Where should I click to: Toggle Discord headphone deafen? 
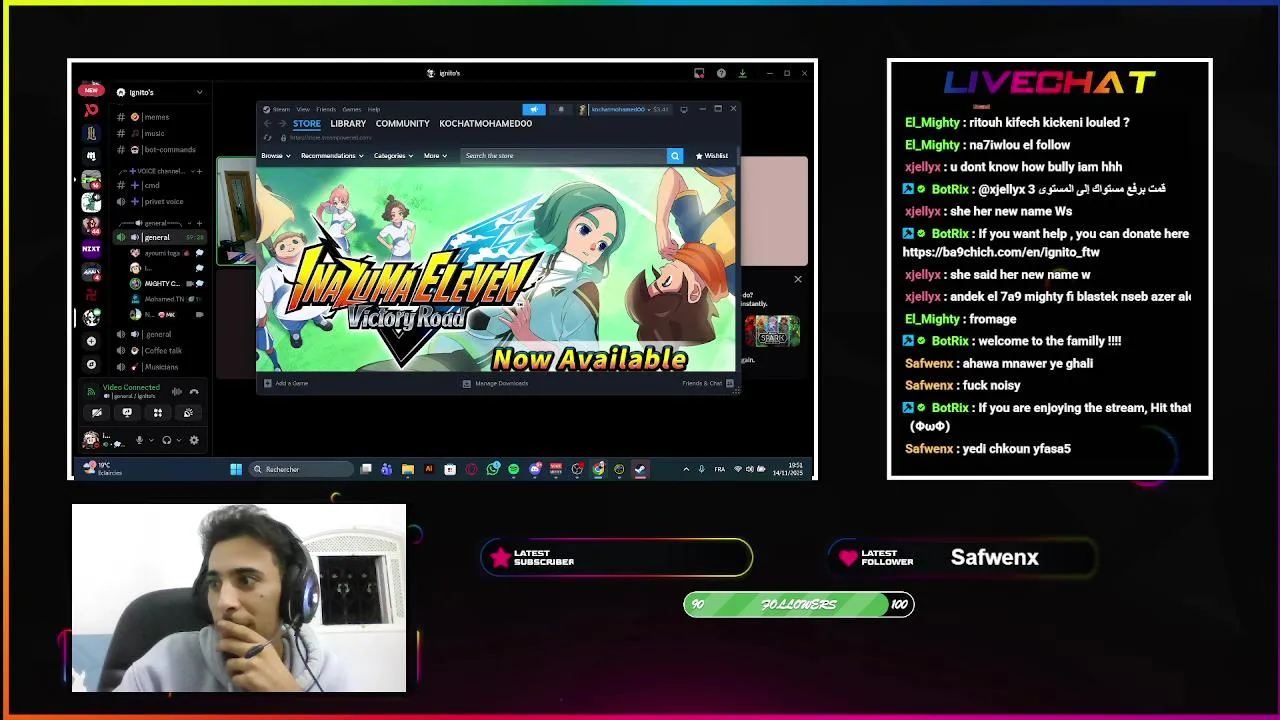coord(167,440)
